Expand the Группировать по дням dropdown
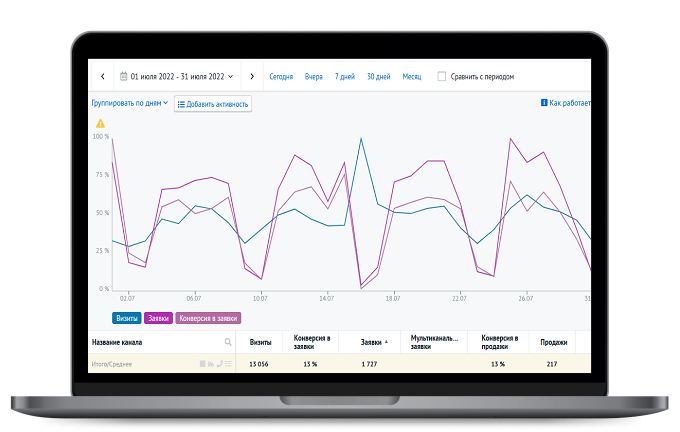Screen dimensions: 680x432 130,103
